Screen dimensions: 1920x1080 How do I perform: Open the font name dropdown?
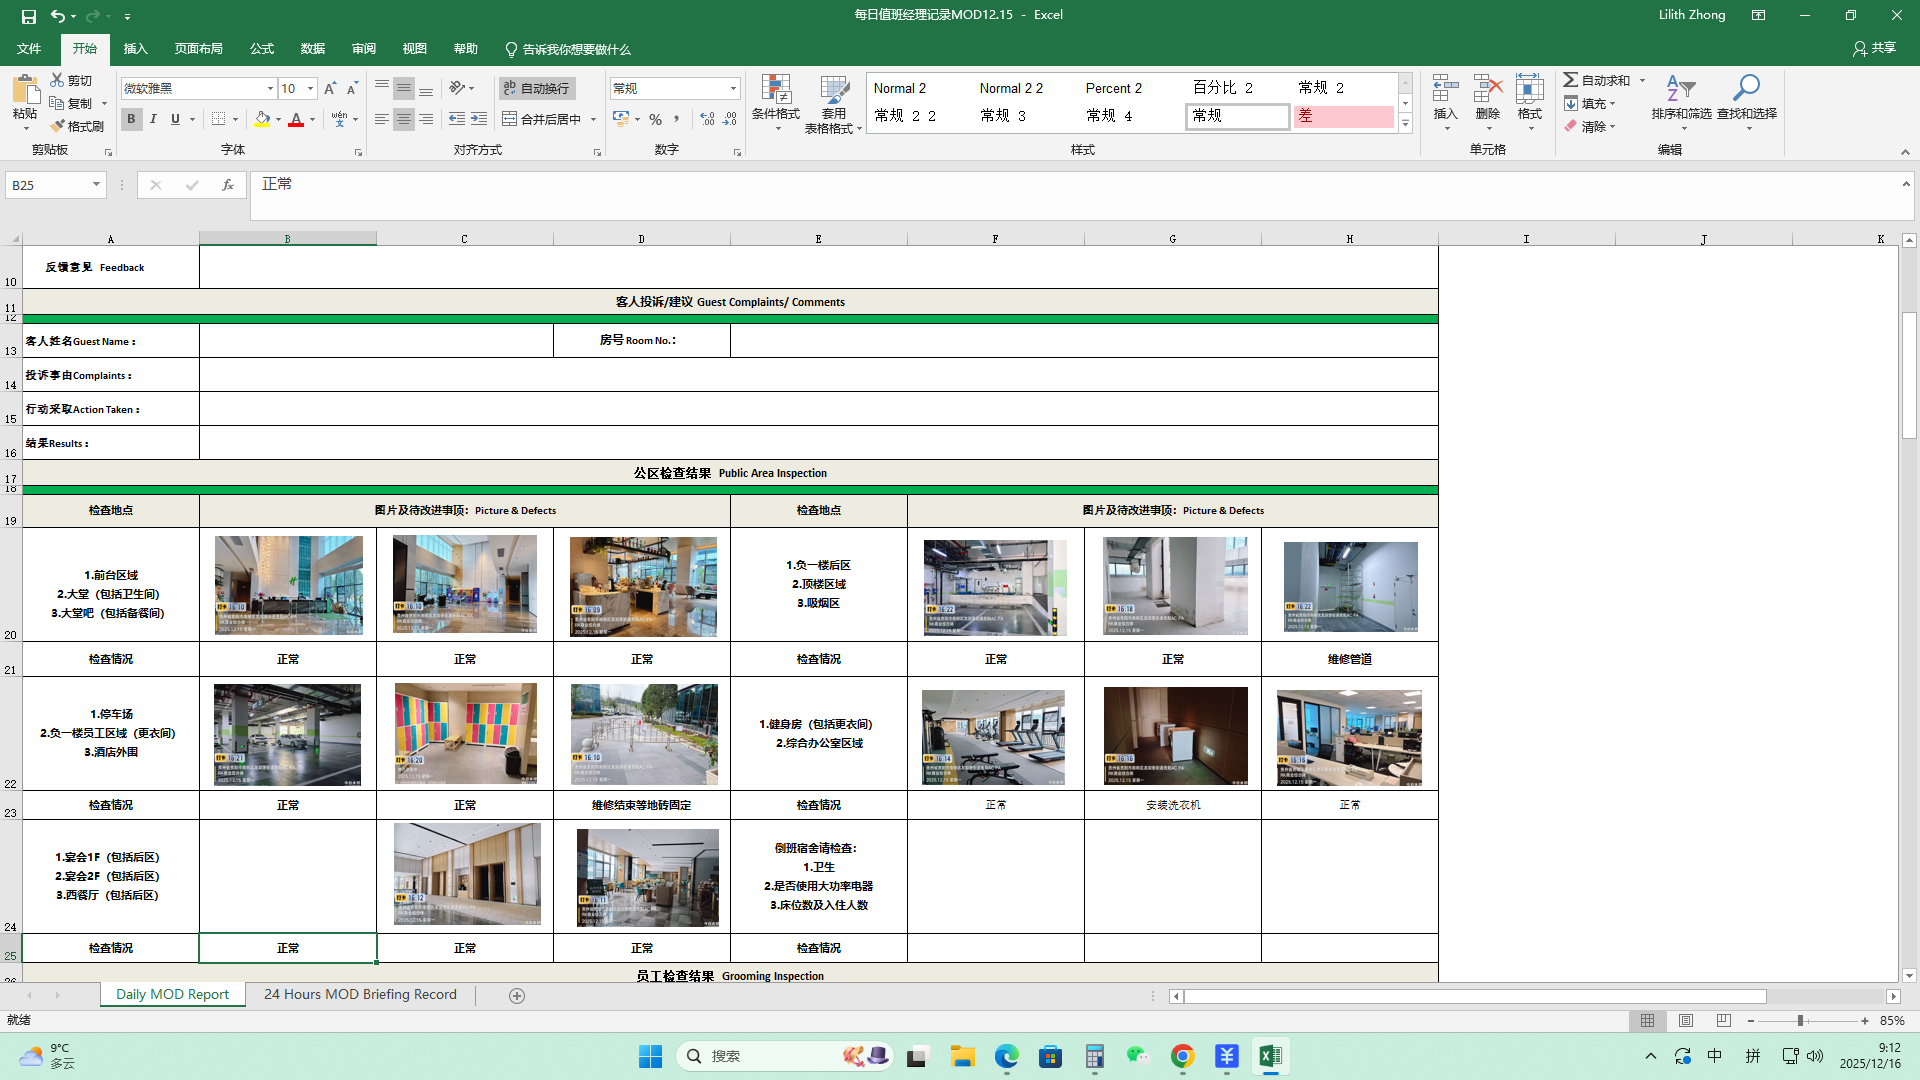pyautogui.click(x=270, y=89)
